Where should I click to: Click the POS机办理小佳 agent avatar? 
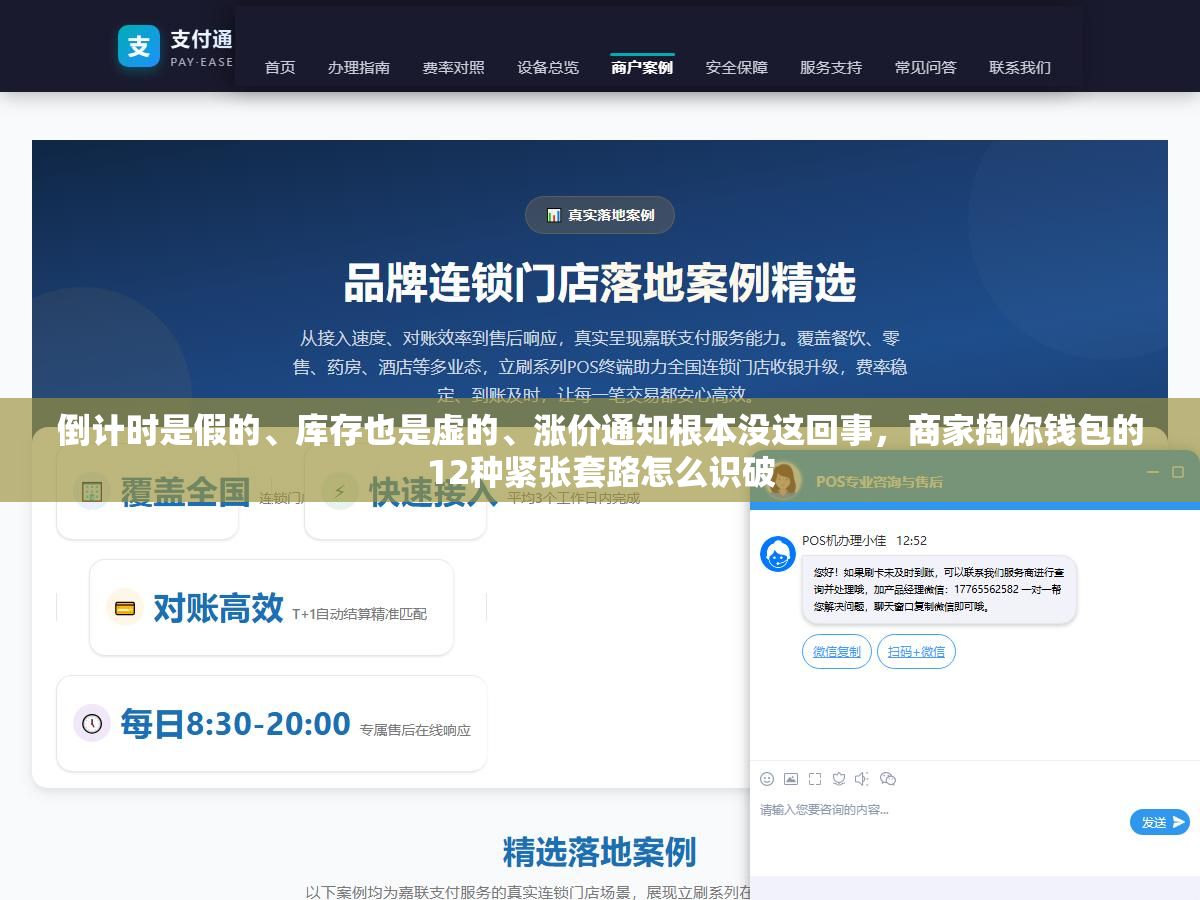click(778, 554)
